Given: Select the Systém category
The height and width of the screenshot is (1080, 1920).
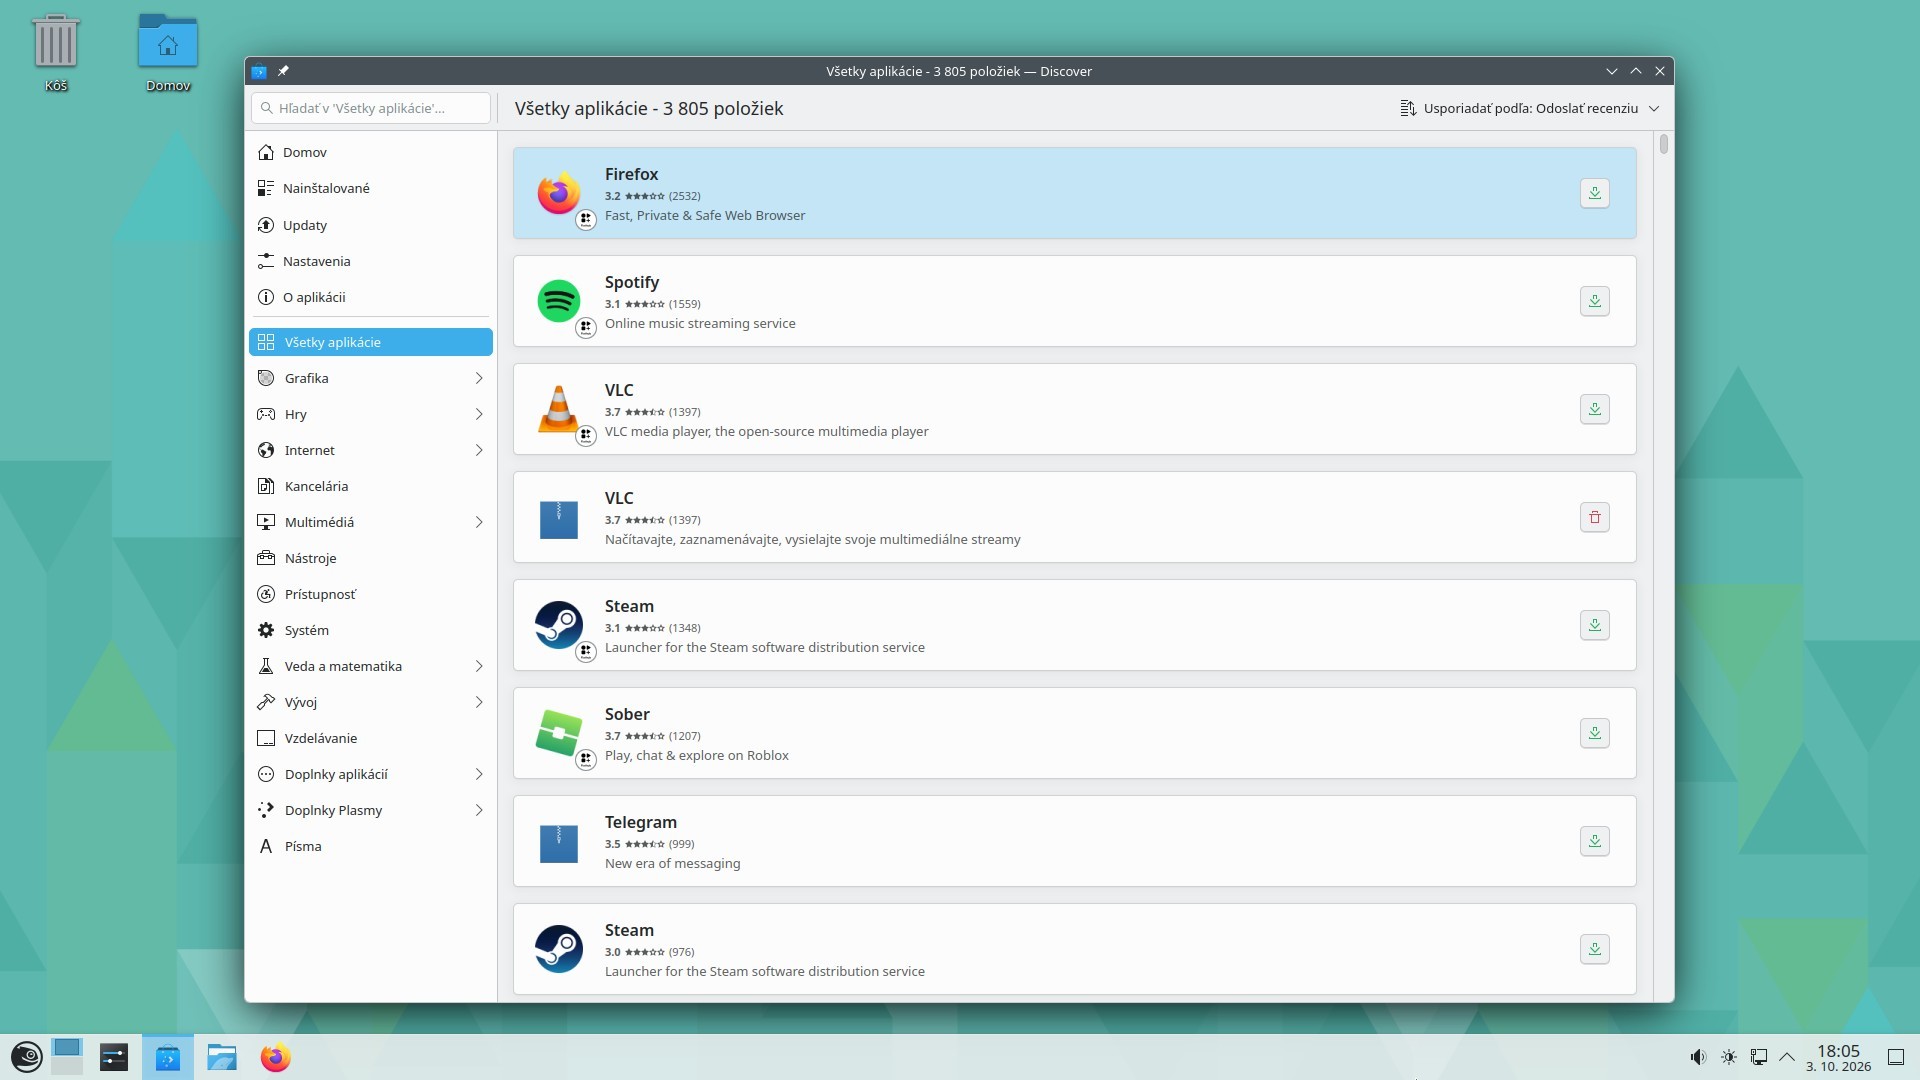Looking at the screenshot, I should coord(371,630).
